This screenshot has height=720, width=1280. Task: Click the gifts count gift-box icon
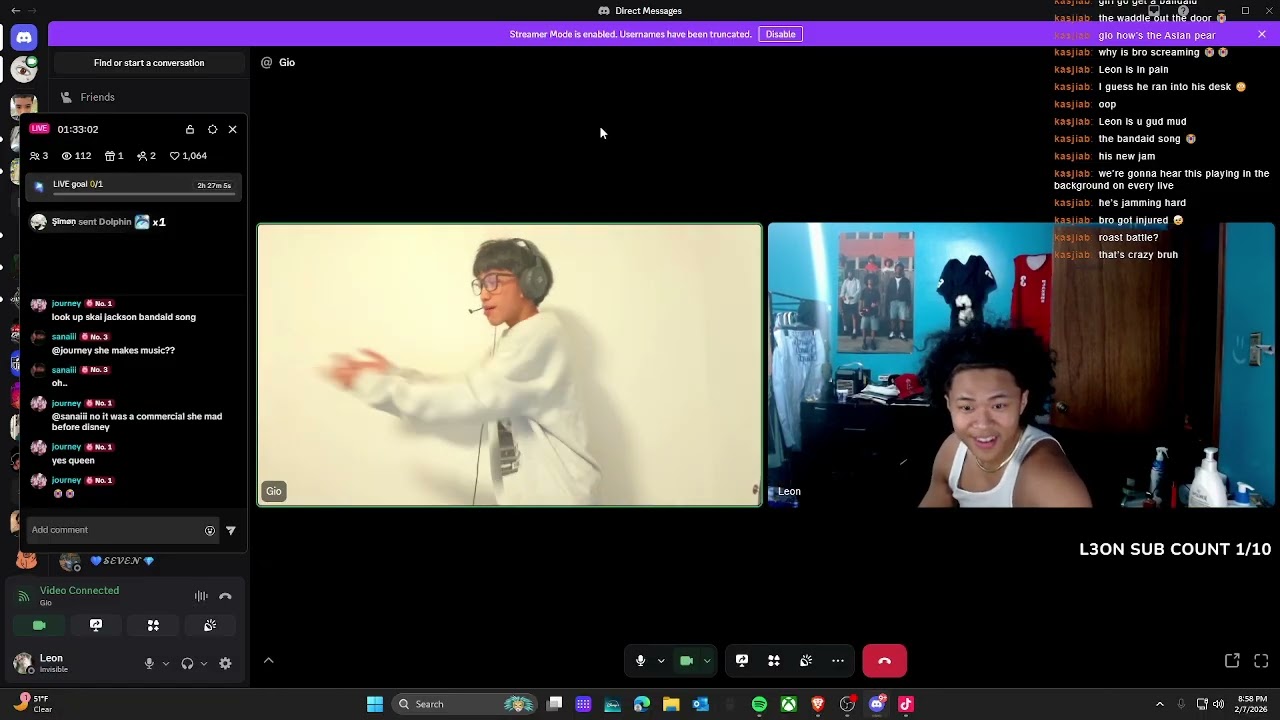(x=110, y=156)
